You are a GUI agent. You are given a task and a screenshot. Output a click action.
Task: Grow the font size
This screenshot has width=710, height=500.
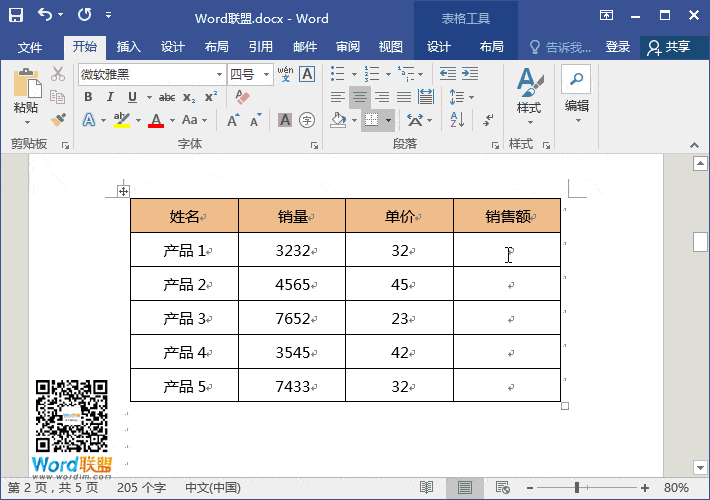[233, 120]
